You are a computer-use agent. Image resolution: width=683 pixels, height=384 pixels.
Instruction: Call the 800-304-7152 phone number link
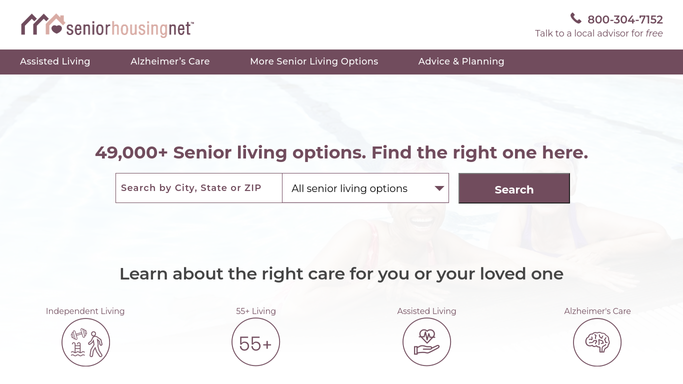625,19
